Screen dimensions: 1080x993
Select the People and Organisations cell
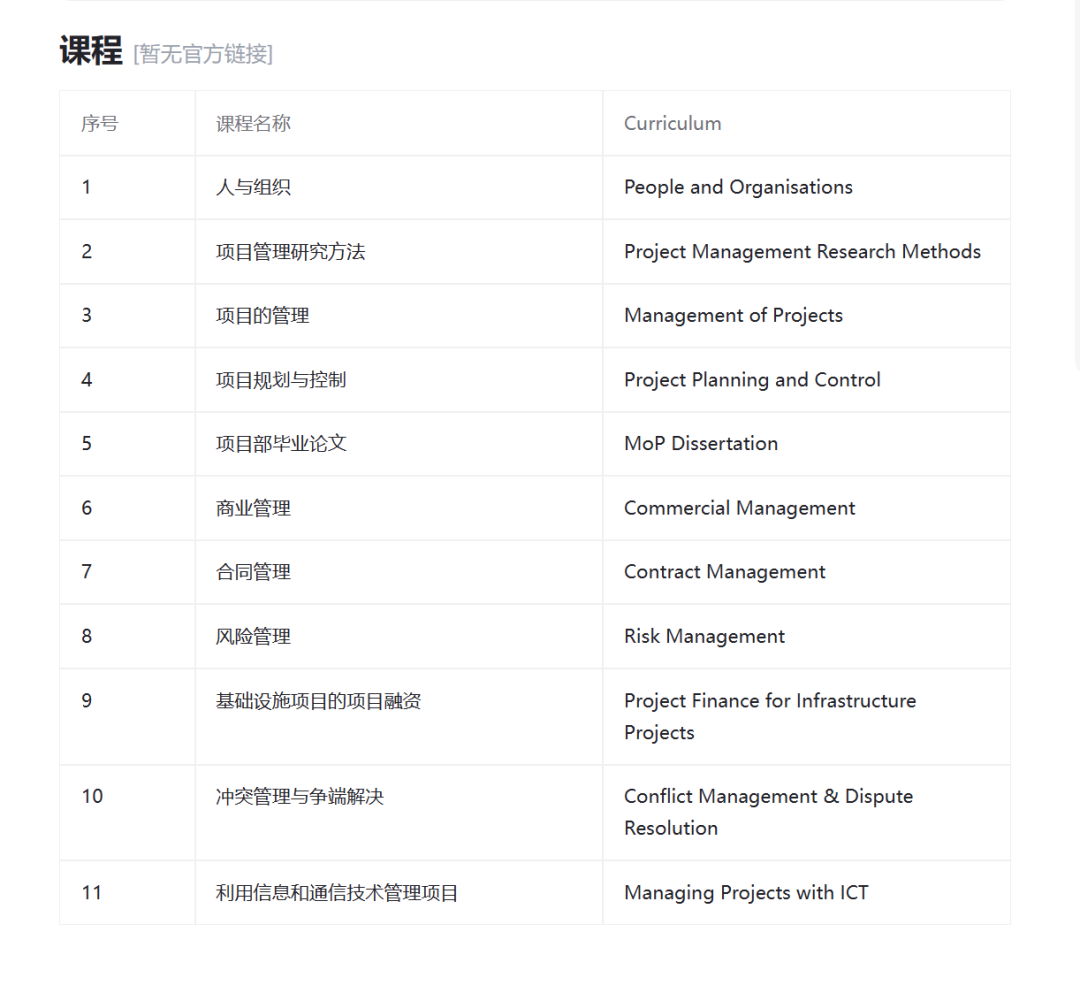point(738,188)
